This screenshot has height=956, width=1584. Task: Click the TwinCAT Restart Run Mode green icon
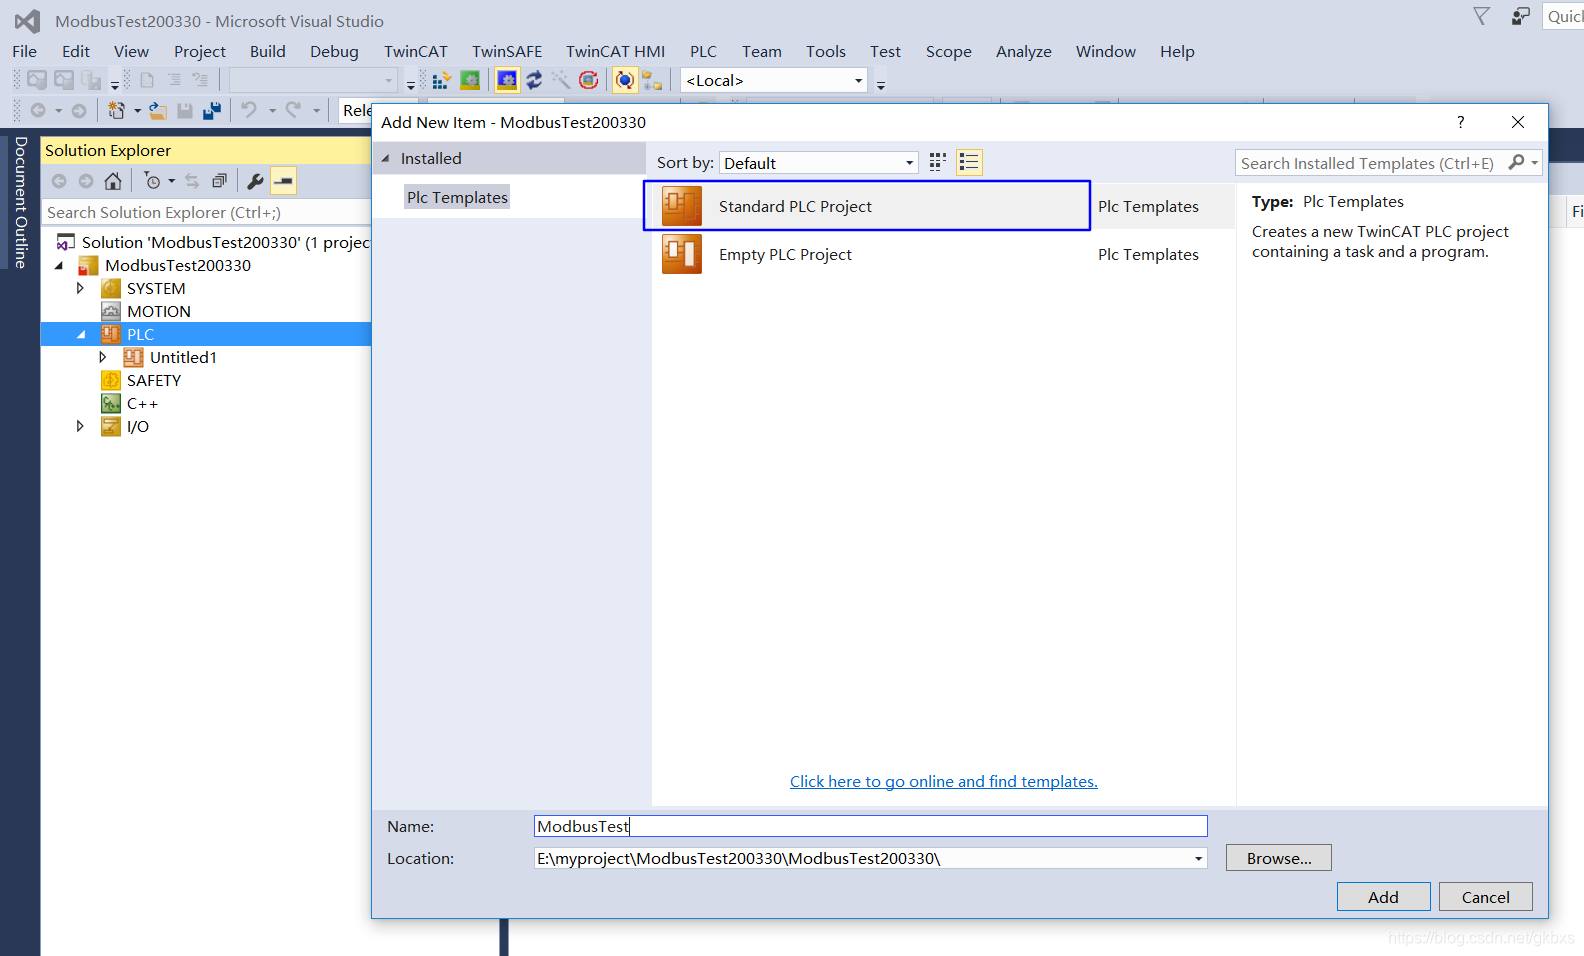click(x=470, y=80)
